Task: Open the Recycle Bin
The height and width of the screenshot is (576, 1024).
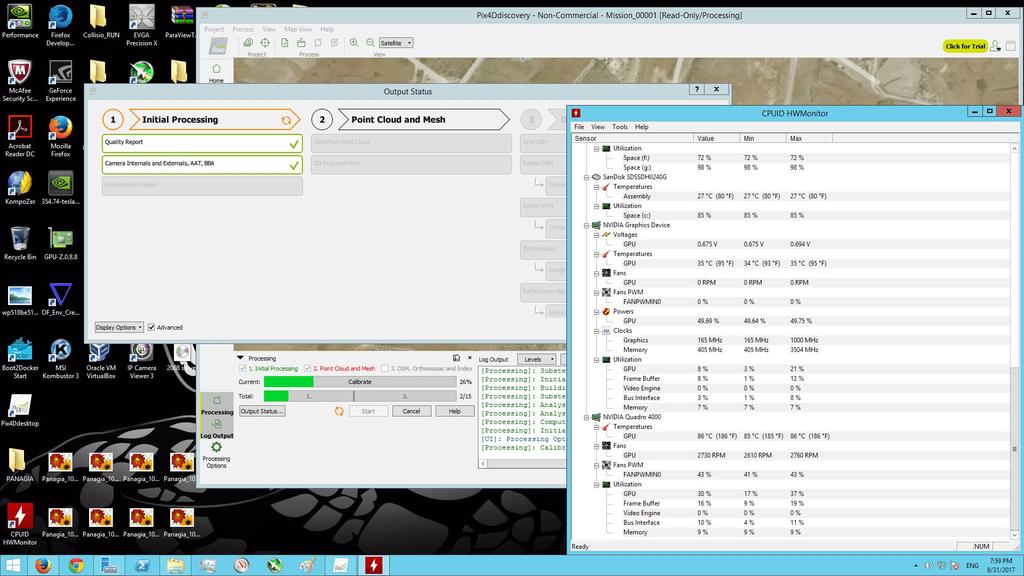Action: coord(20,244)
